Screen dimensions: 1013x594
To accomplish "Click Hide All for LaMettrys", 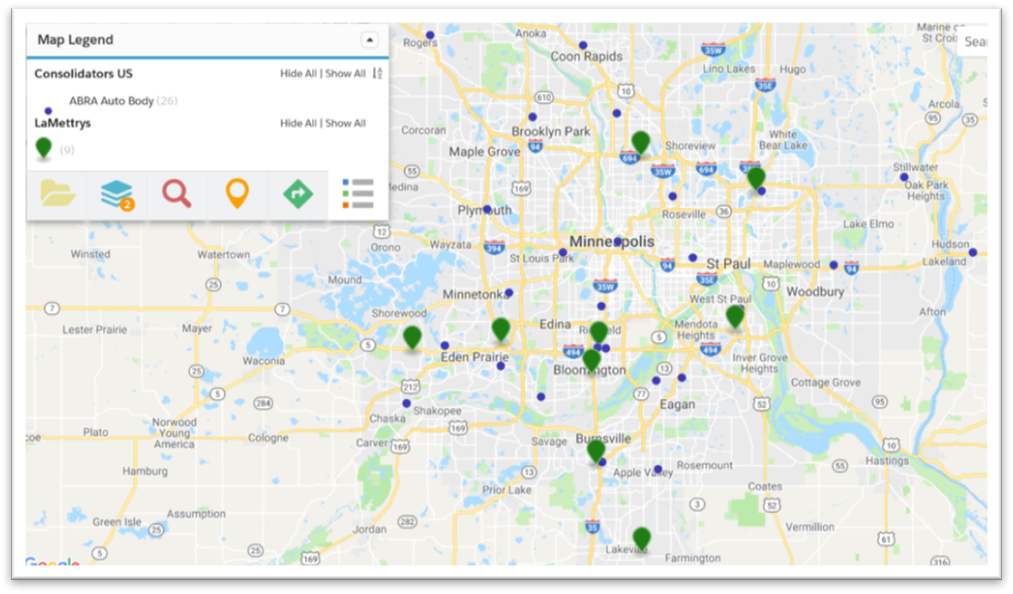I will click(x=298, y=123).
